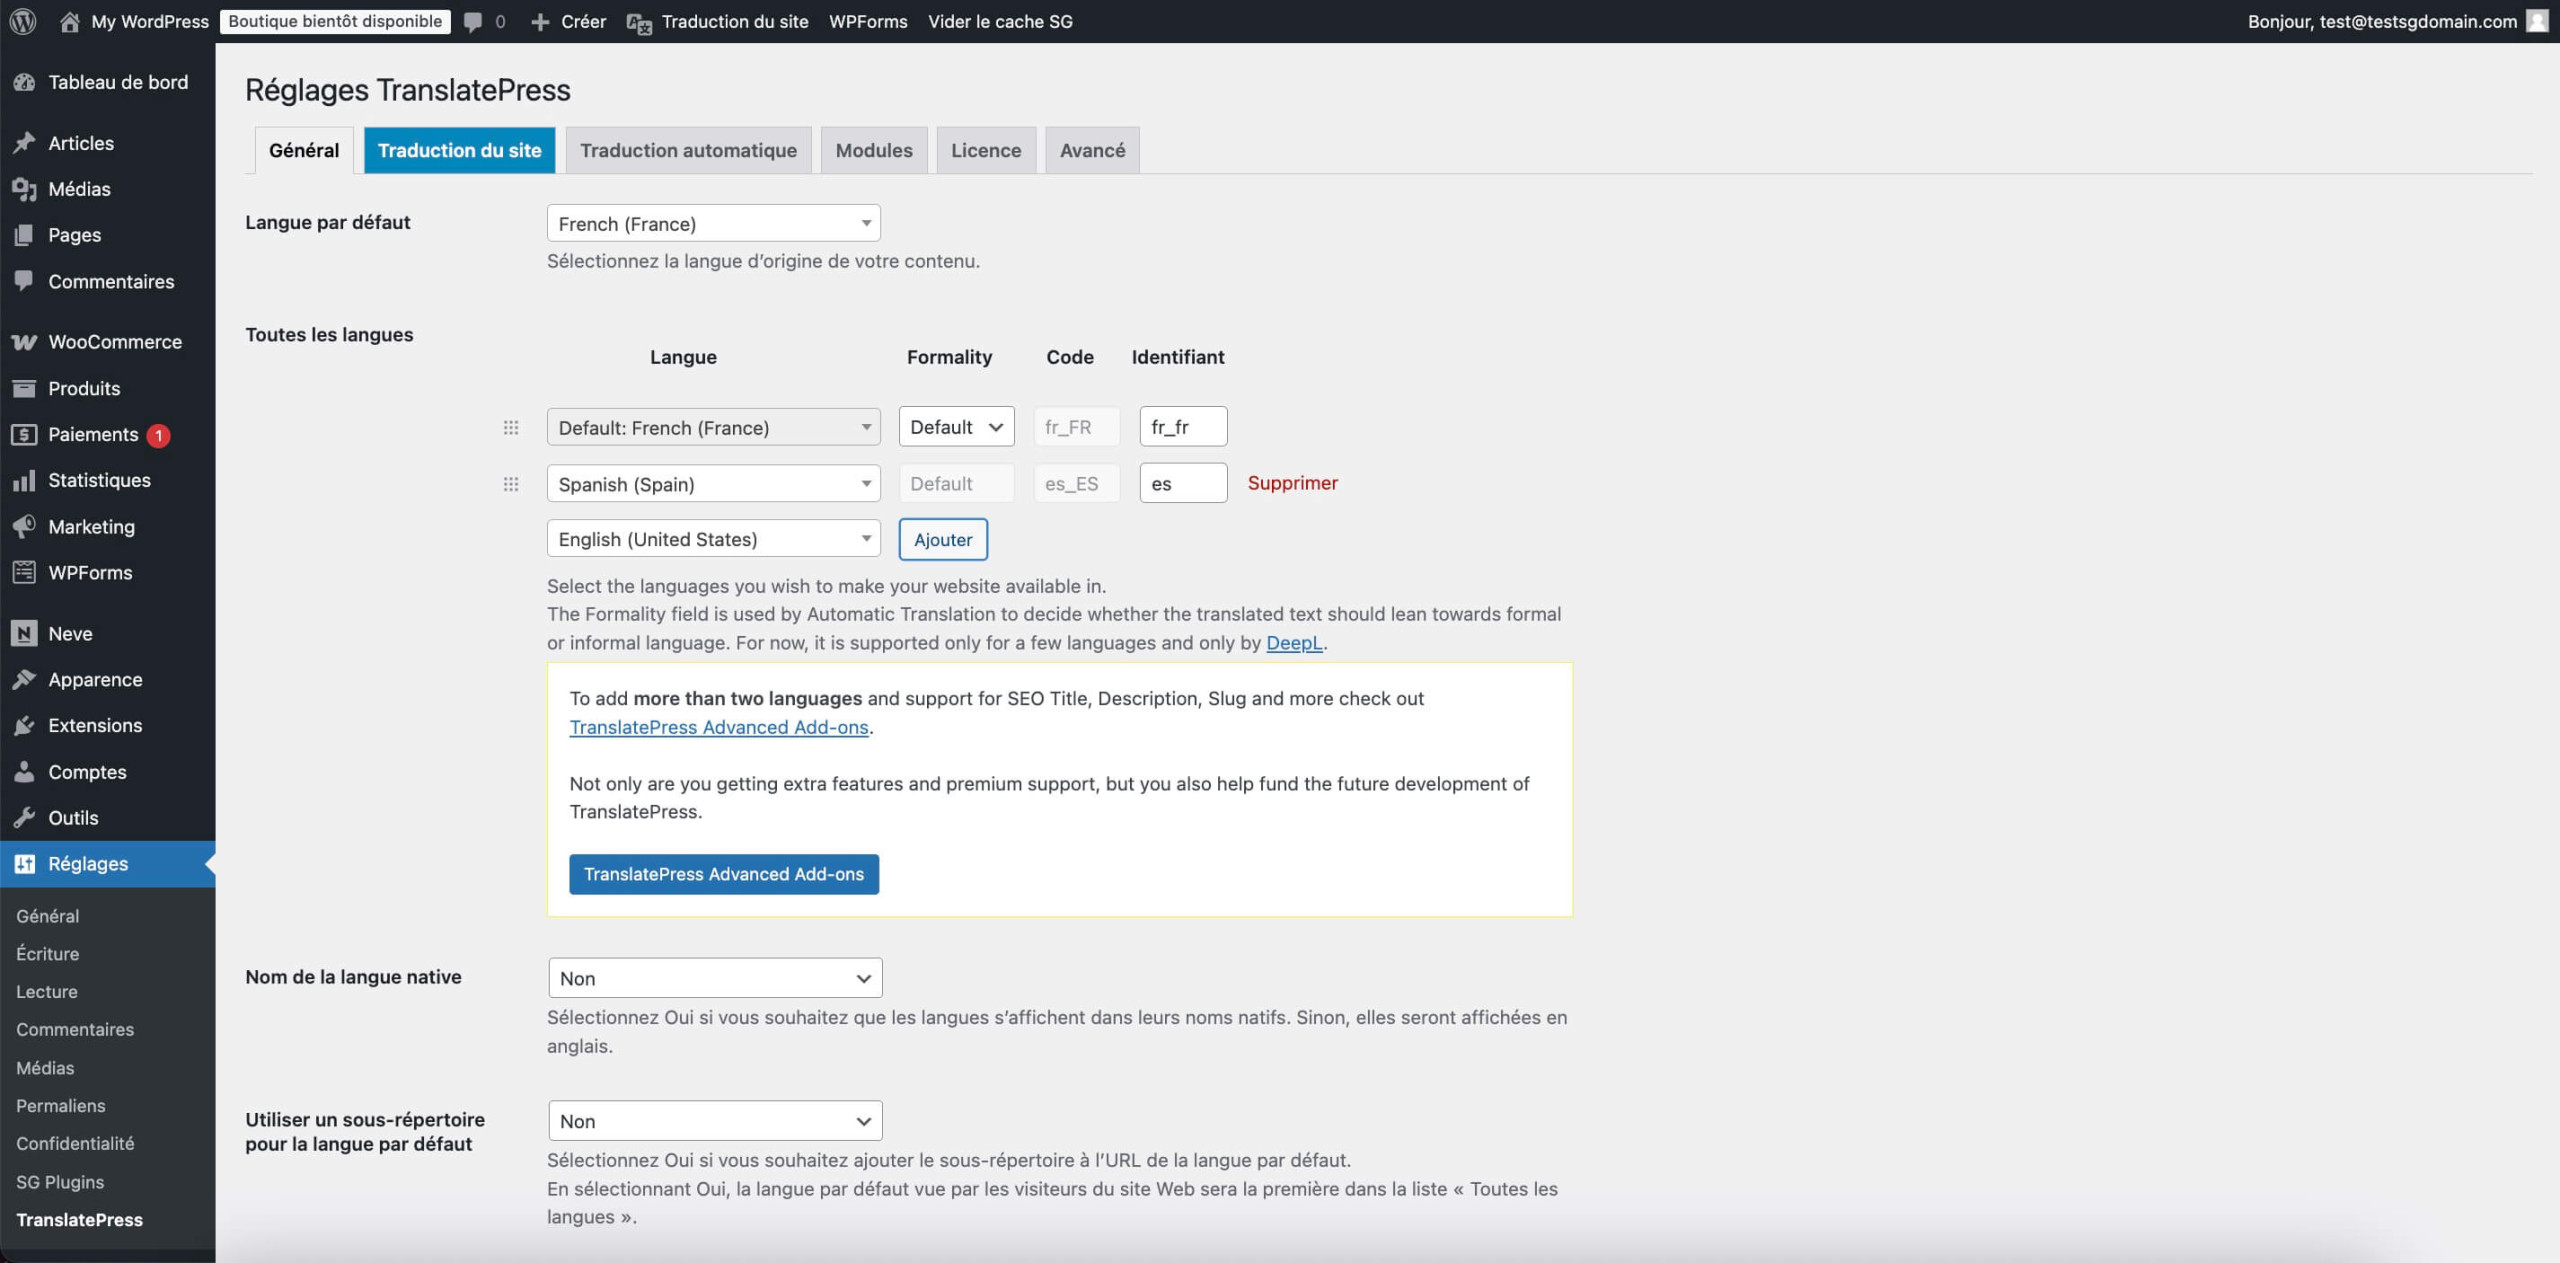Switch to the Traduction du site tab
The width and height of the screenshot is (2560, 1263).
(x=459, y=150)
